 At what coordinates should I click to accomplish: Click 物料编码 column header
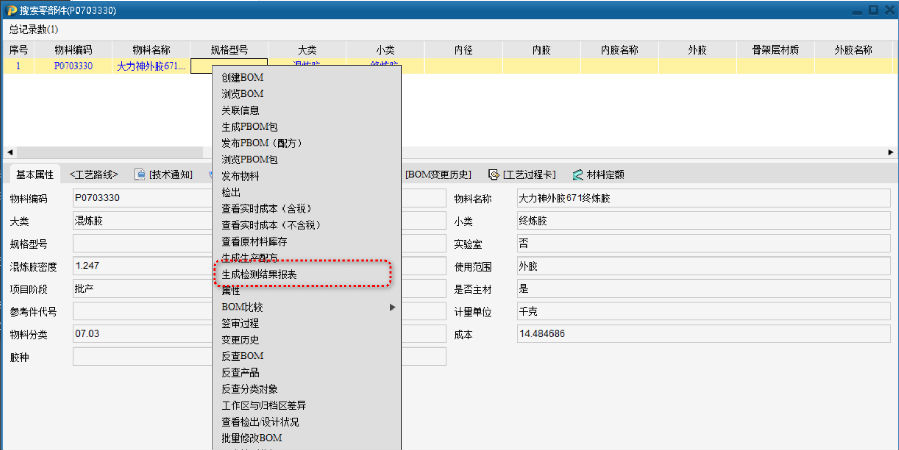[73, 50]
